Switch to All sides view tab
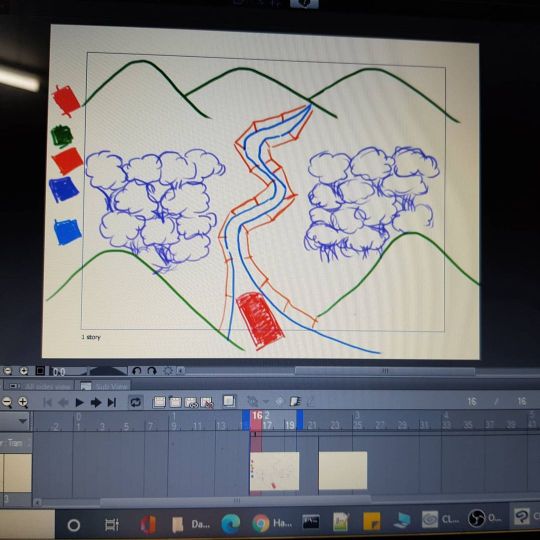540x540 pixels. [x=39, y=386]
